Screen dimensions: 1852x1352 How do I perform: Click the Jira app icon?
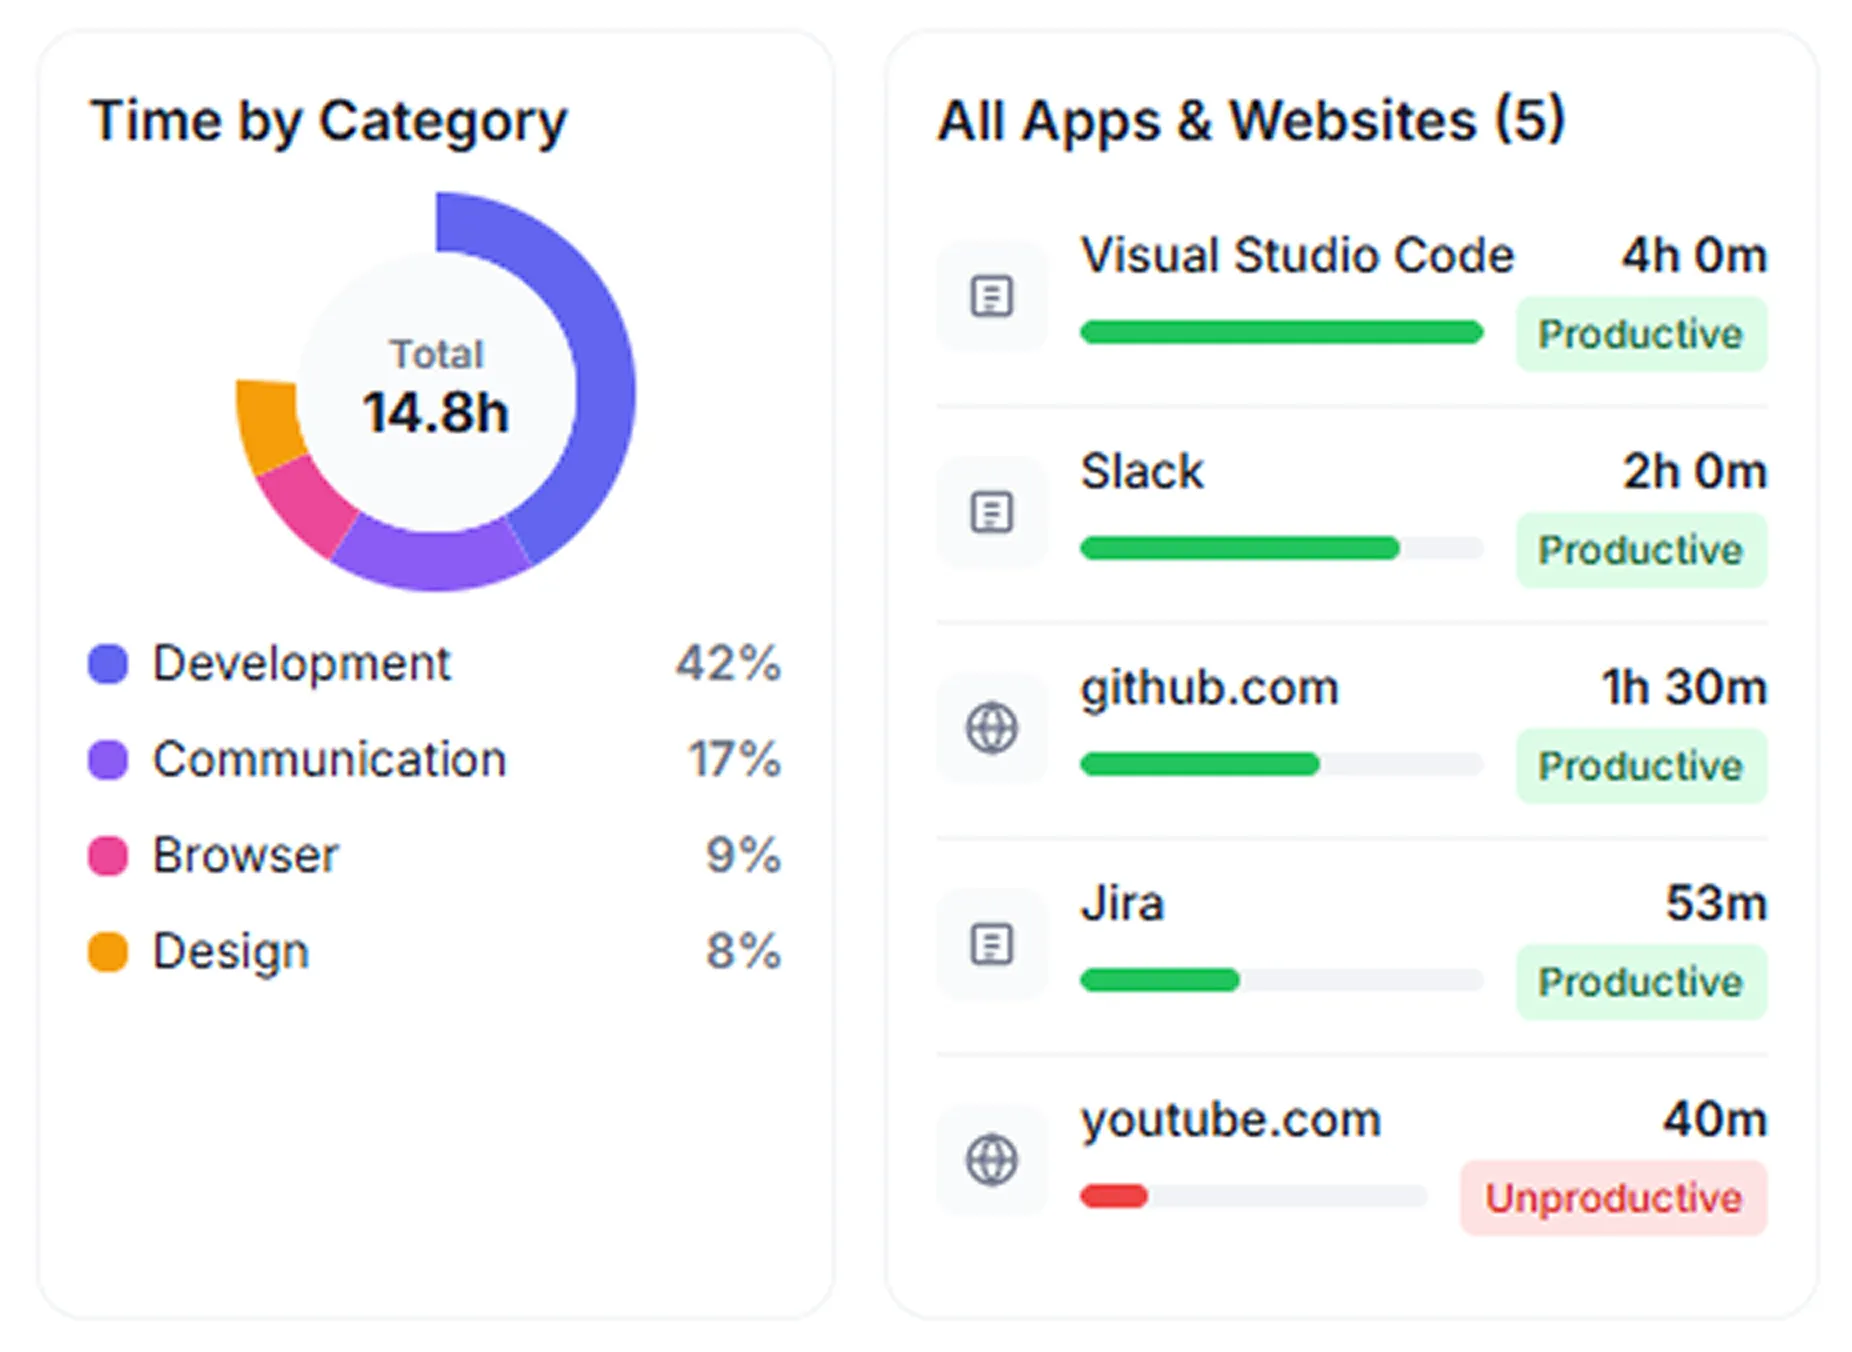[992, 944]
